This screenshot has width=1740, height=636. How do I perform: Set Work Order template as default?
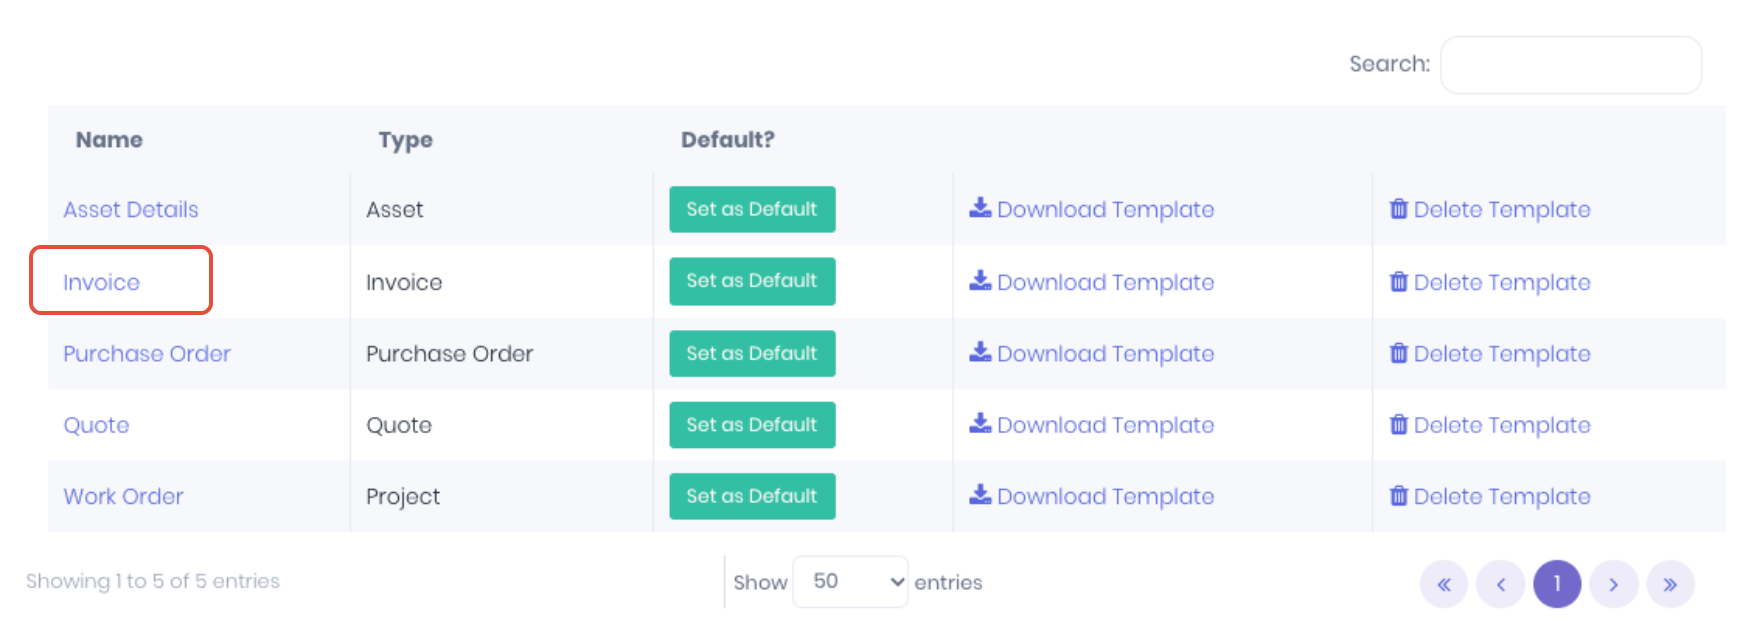(x=752, y=496)
